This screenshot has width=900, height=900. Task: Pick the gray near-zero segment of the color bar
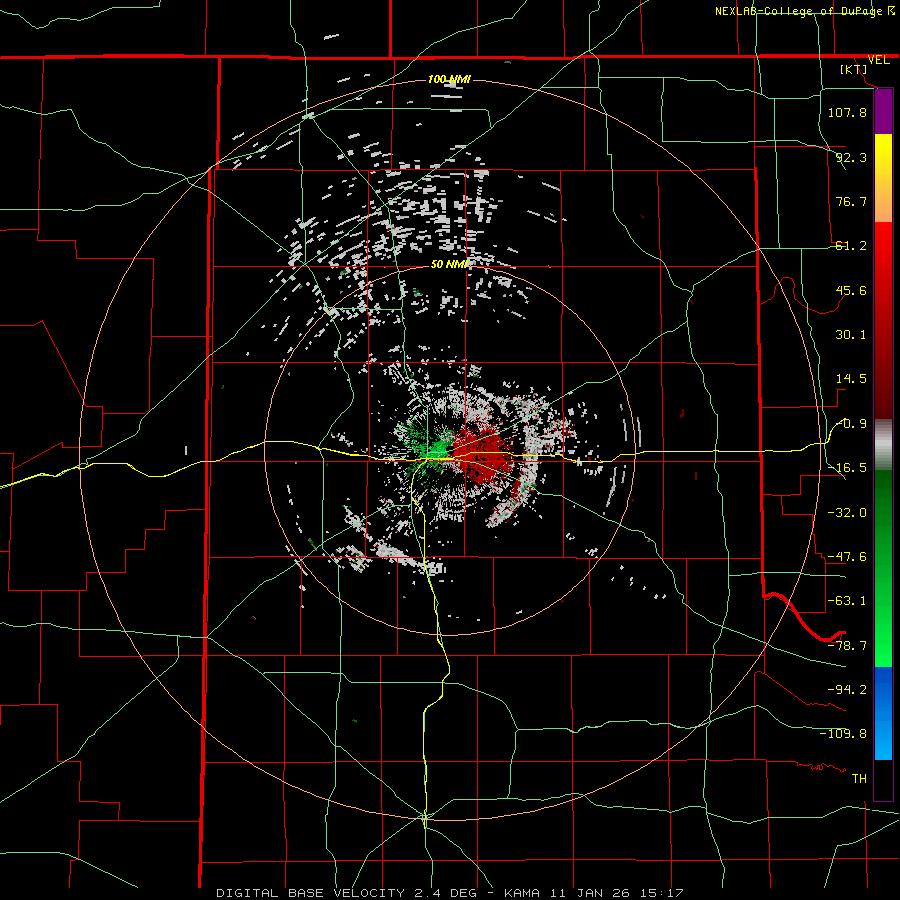(x=883, y=445)
